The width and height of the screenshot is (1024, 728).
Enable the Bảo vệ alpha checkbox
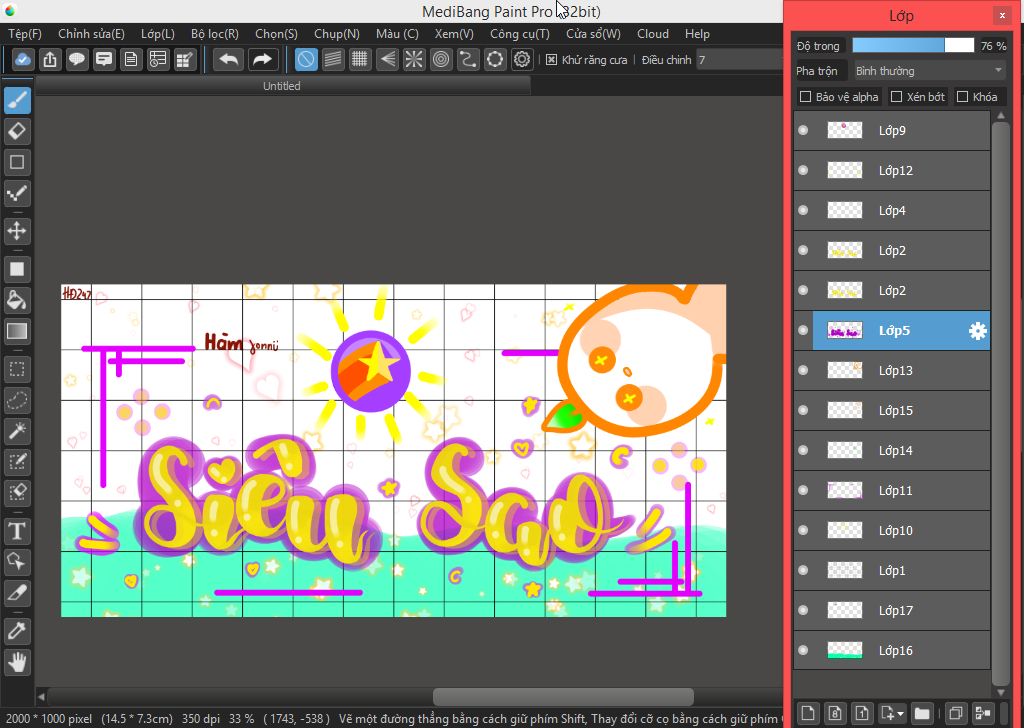point(806,97)
